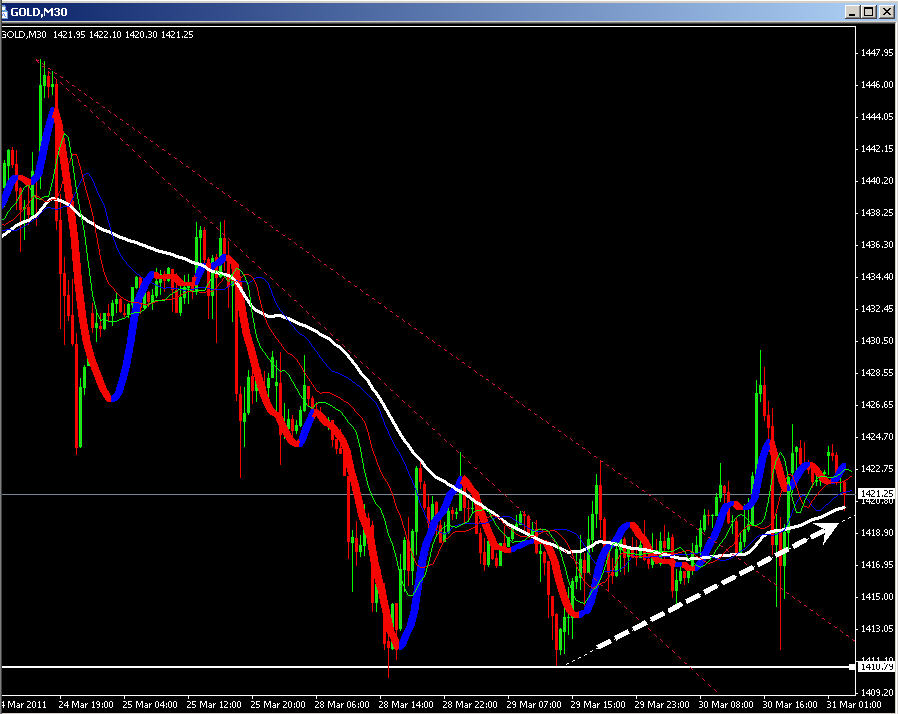Screen dimensions: 898x714
Task: Click the close value 1421.25 in chart header
Action: click(x=177, y=35)
